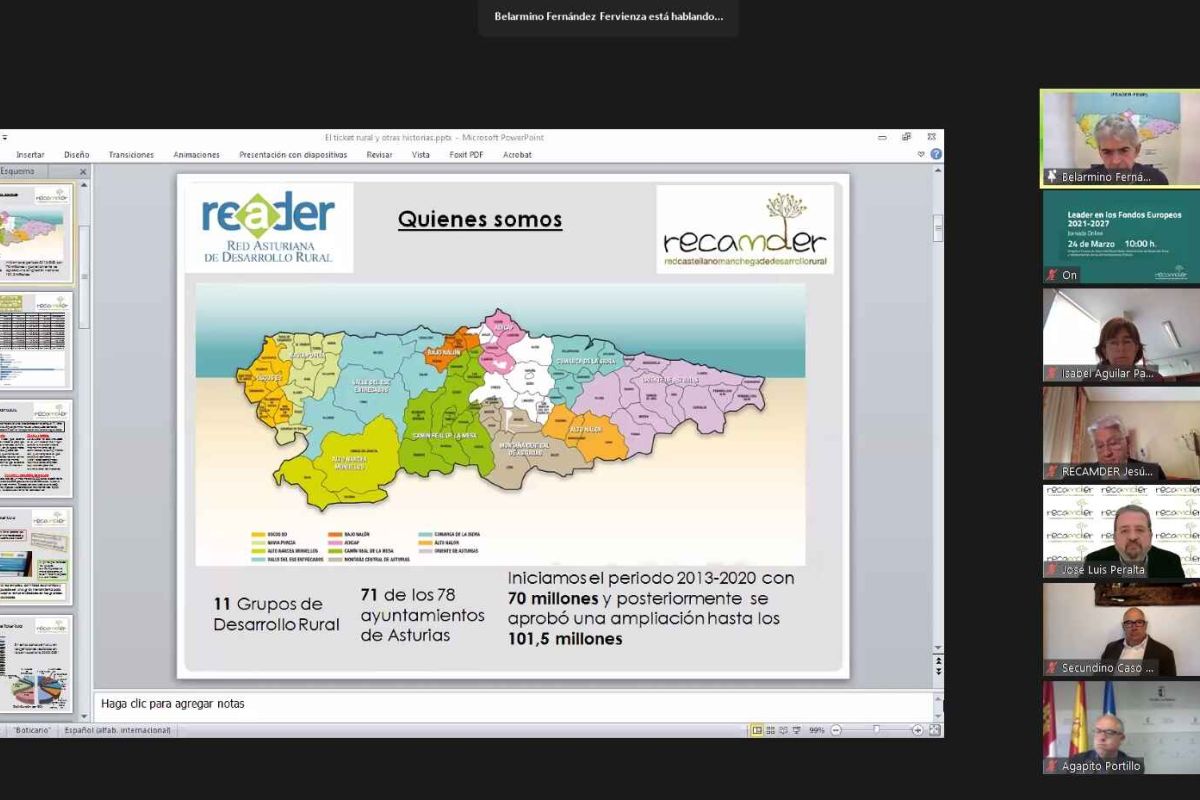Click 'Iniciamos el periodo 2013-2020' text box

(x=651, y=608)
